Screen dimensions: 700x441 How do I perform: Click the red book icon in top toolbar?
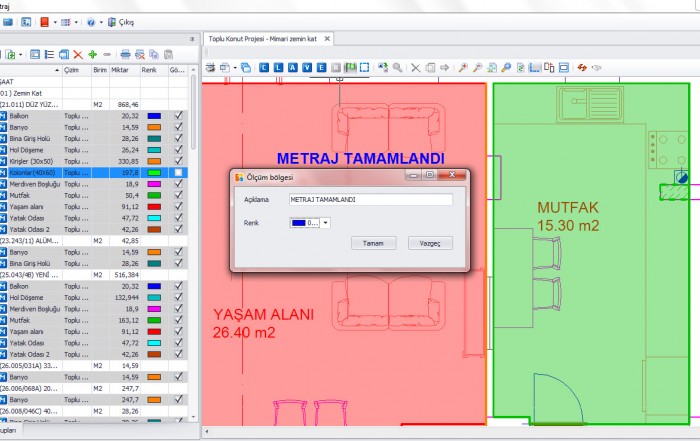[x=42, y=21]
